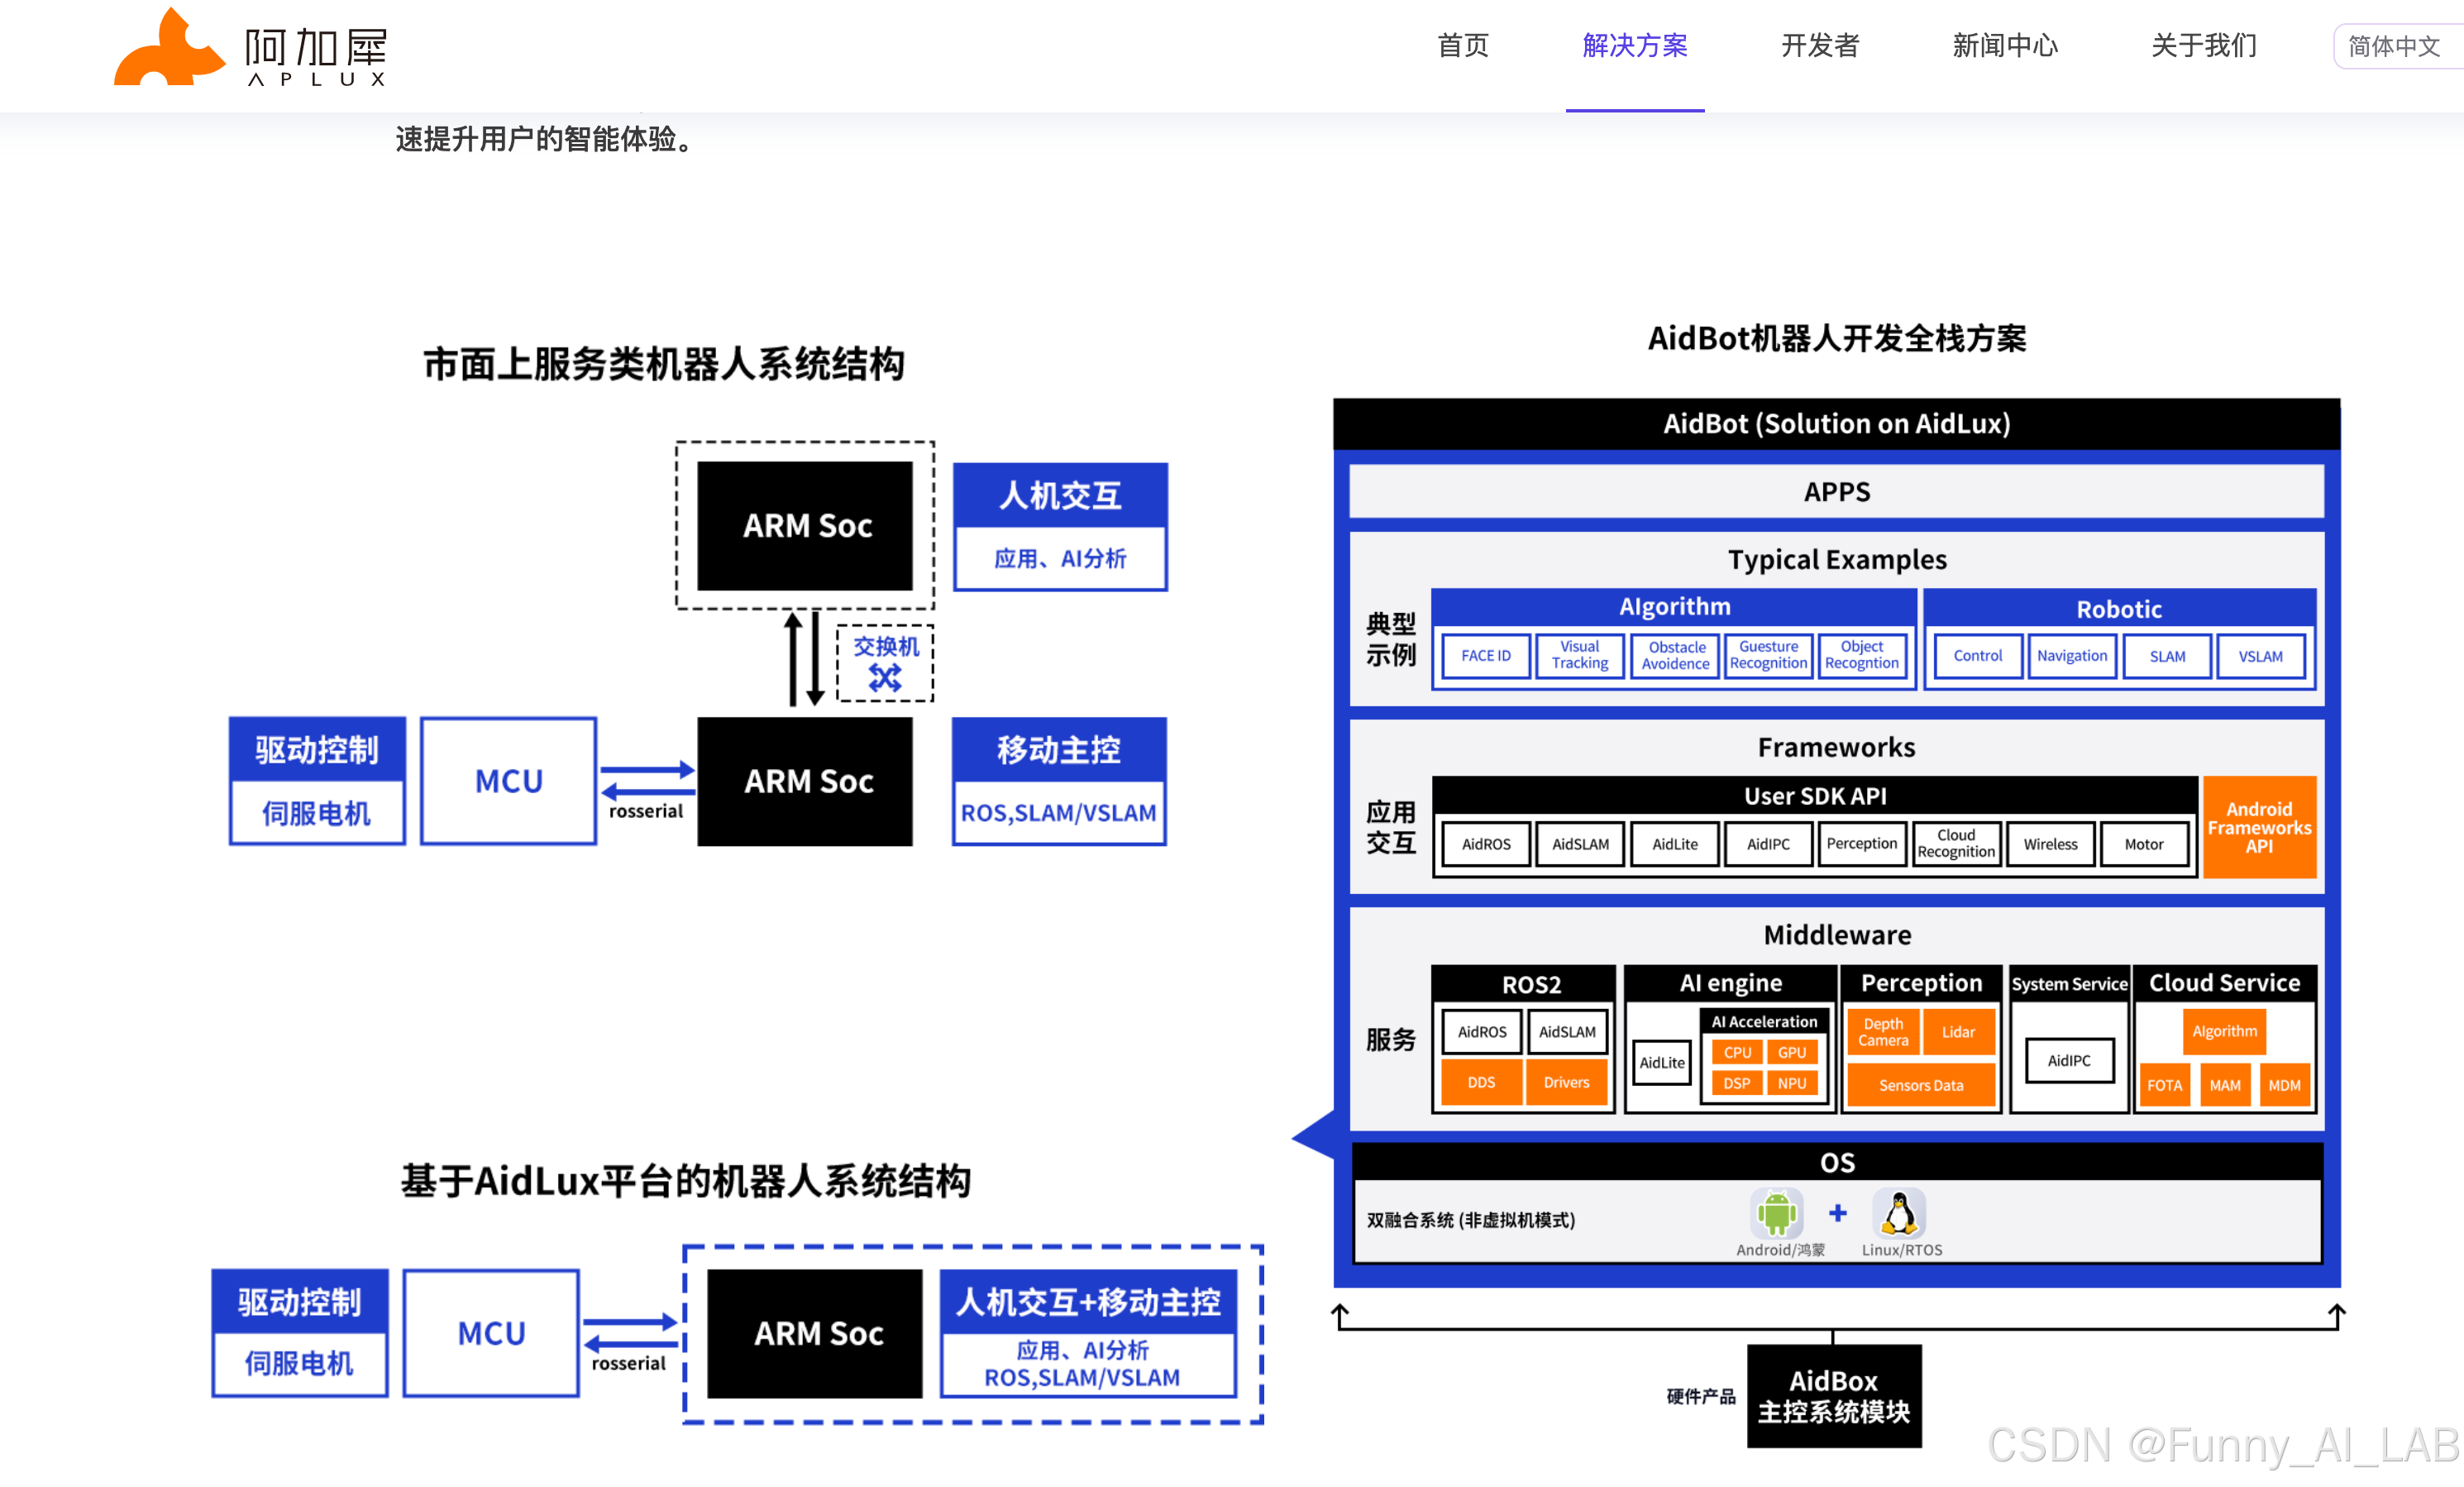Click the Depth Camera block
Screen dimensions: 2464x1487
coord(1883,1032)
